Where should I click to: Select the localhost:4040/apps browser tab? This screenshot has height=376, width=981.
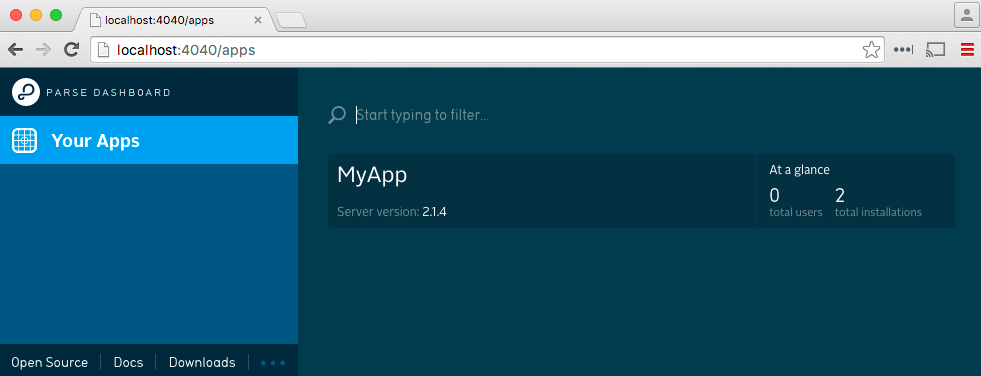[x=175, y=19]
